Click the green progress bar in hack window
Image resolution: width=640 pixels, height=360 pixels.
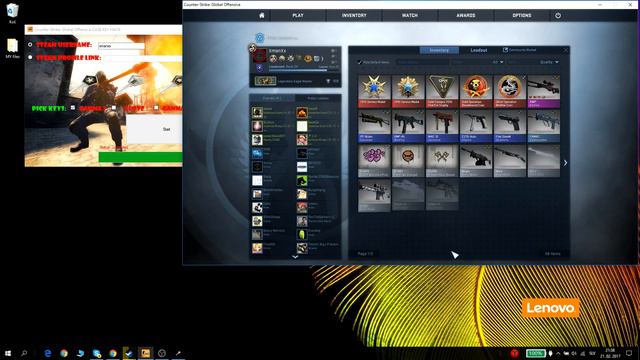pos(140,157)
